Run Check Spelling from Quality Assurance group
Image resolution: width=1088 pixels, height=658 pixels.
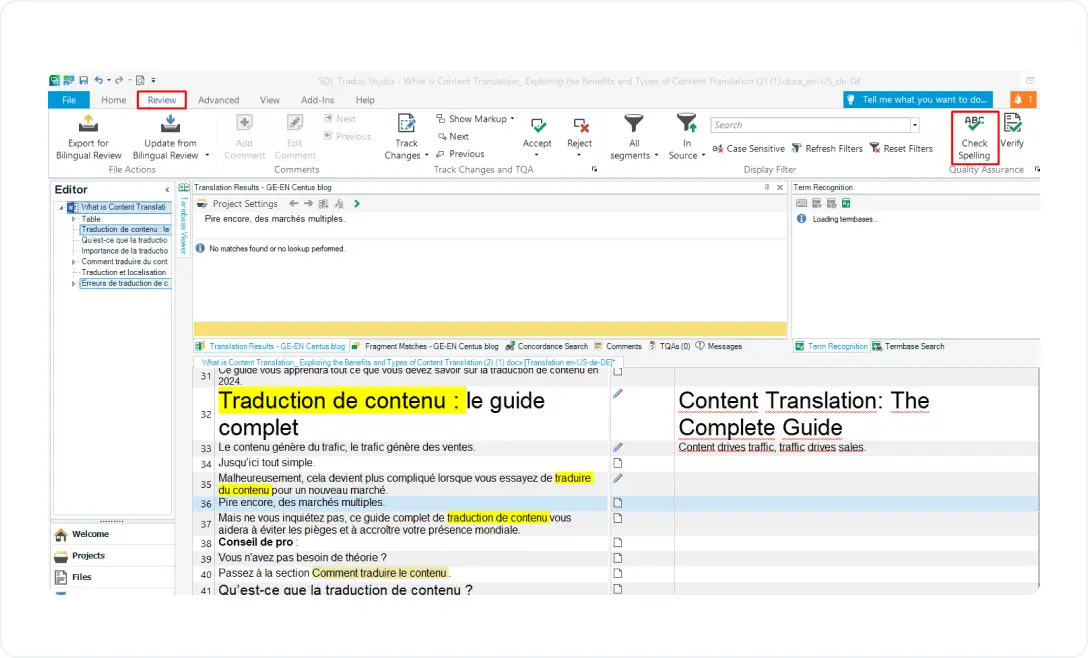974,135
